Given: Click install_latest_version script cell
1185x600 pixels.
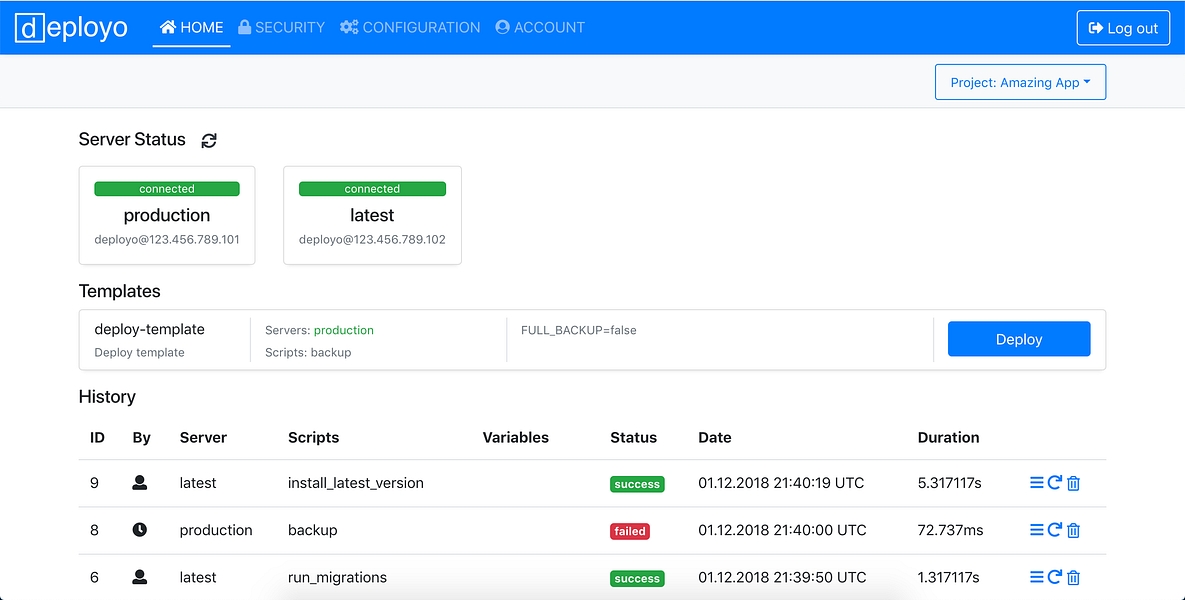Looking at the screenshot, I should tap(356, 483).
